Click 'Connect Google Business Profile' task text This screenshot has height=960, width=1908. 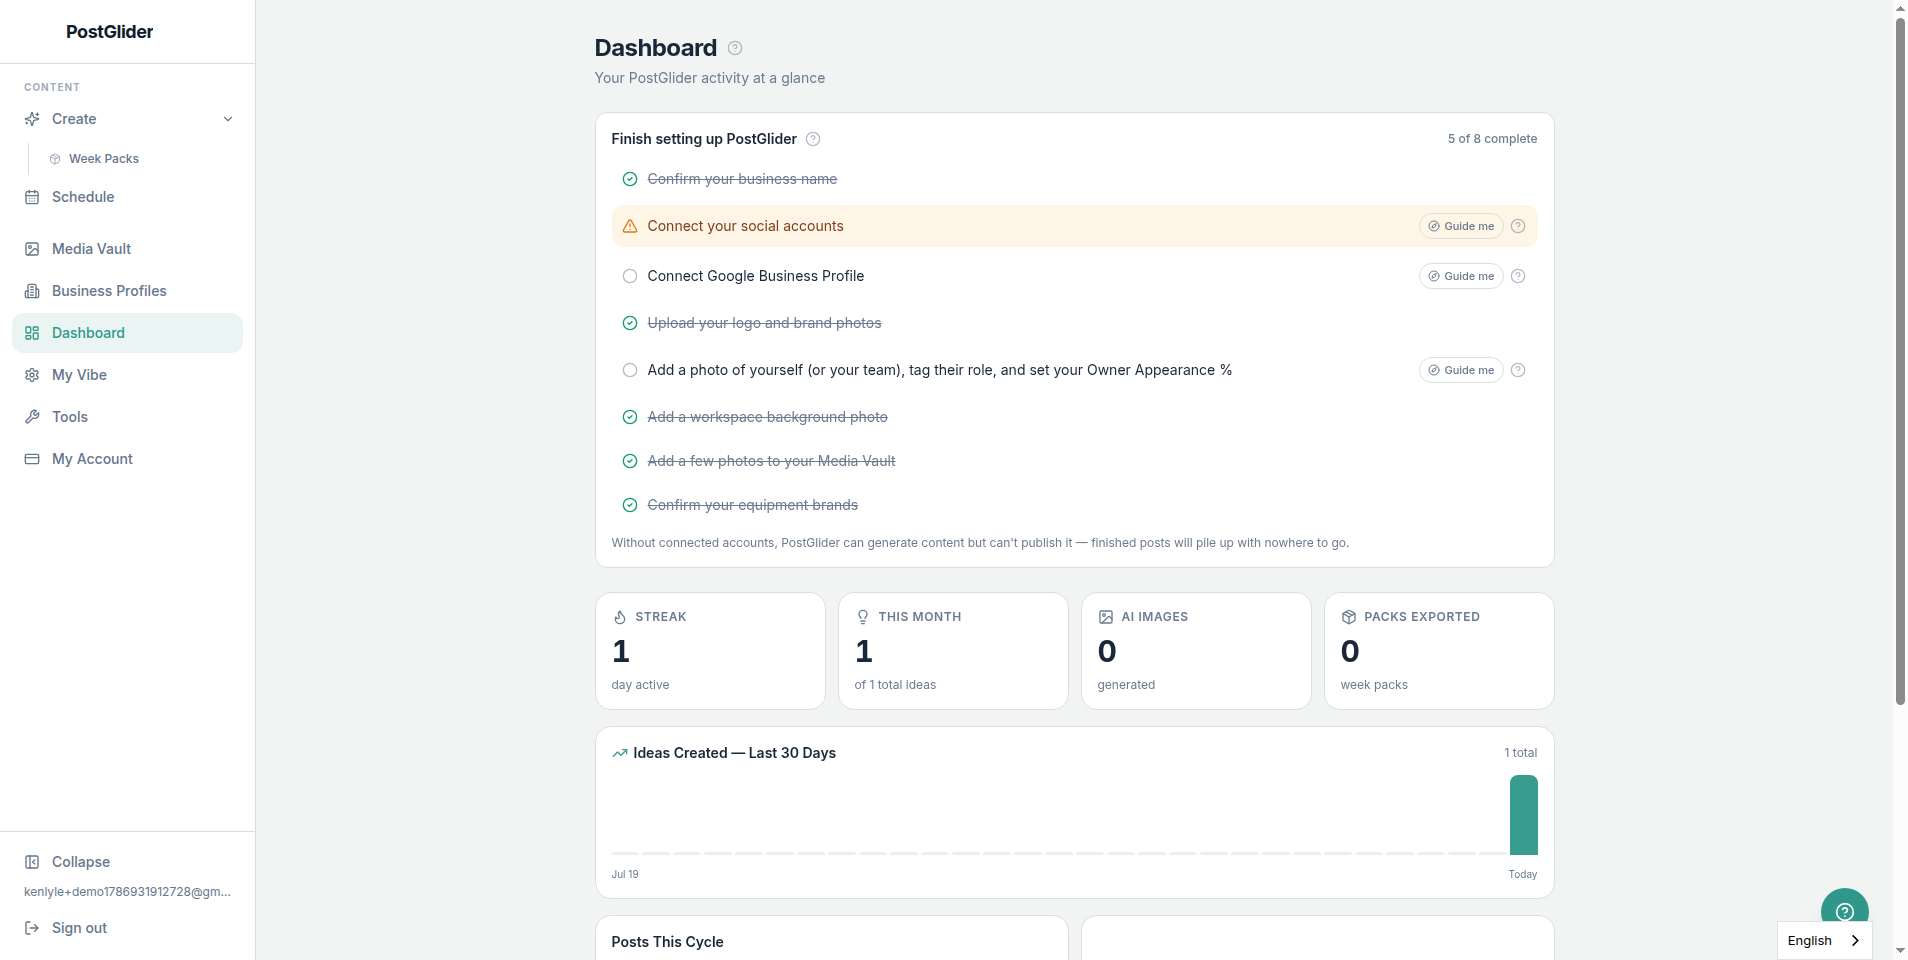click(x=755, y=276)
